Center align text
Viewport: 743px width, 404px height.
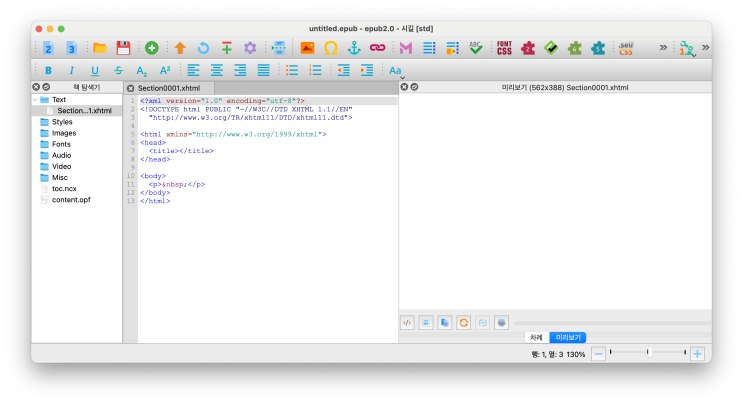click(x=217, y=71)
